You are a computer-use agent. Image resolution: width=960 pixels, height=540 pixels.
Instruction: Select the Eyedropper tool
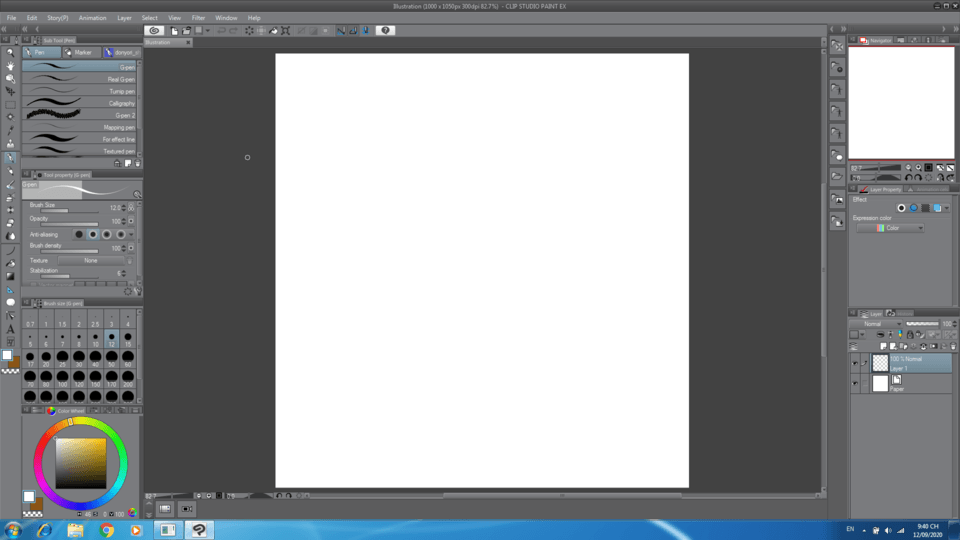coord(10,130)
